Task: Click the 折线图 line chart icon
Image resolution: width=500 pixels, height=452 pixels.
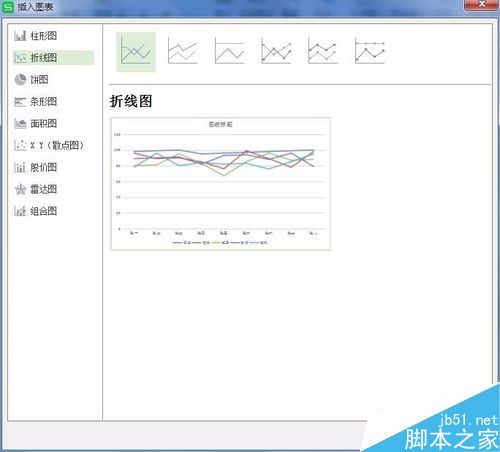Action: 20,58
